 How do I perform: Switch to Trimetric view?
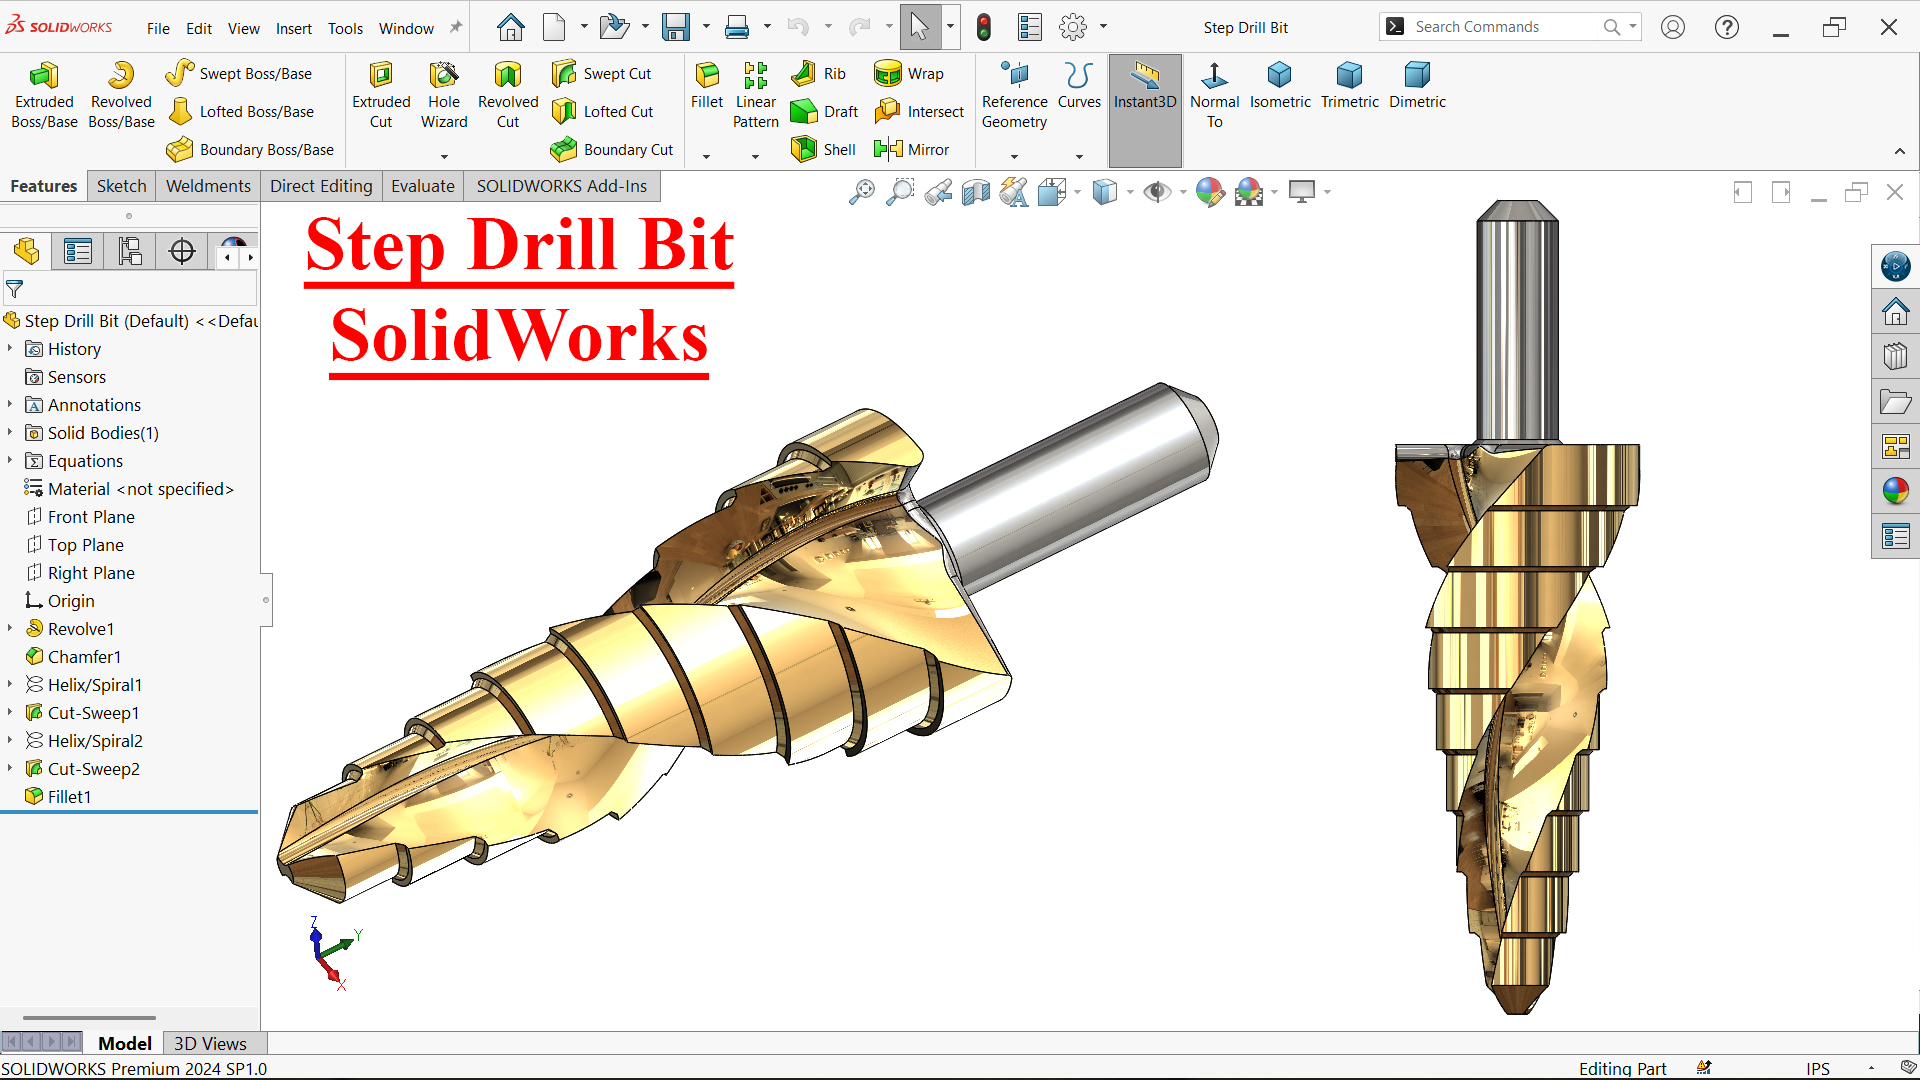[1349, 85]
